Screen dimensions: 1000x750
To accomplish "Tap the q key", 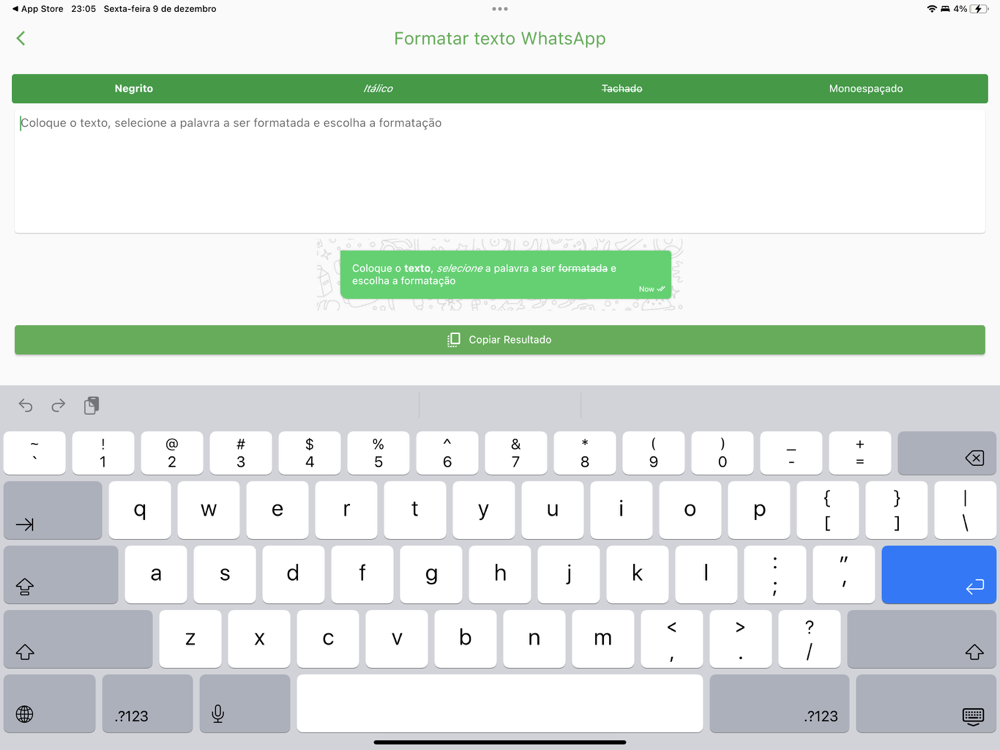I will pos(140,510).
